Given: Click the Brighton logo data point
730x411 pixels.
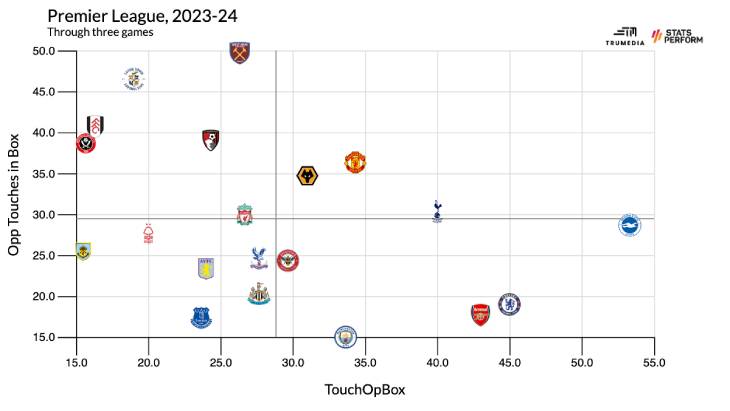Looking at the screenshot, I should tap(628, 225).
